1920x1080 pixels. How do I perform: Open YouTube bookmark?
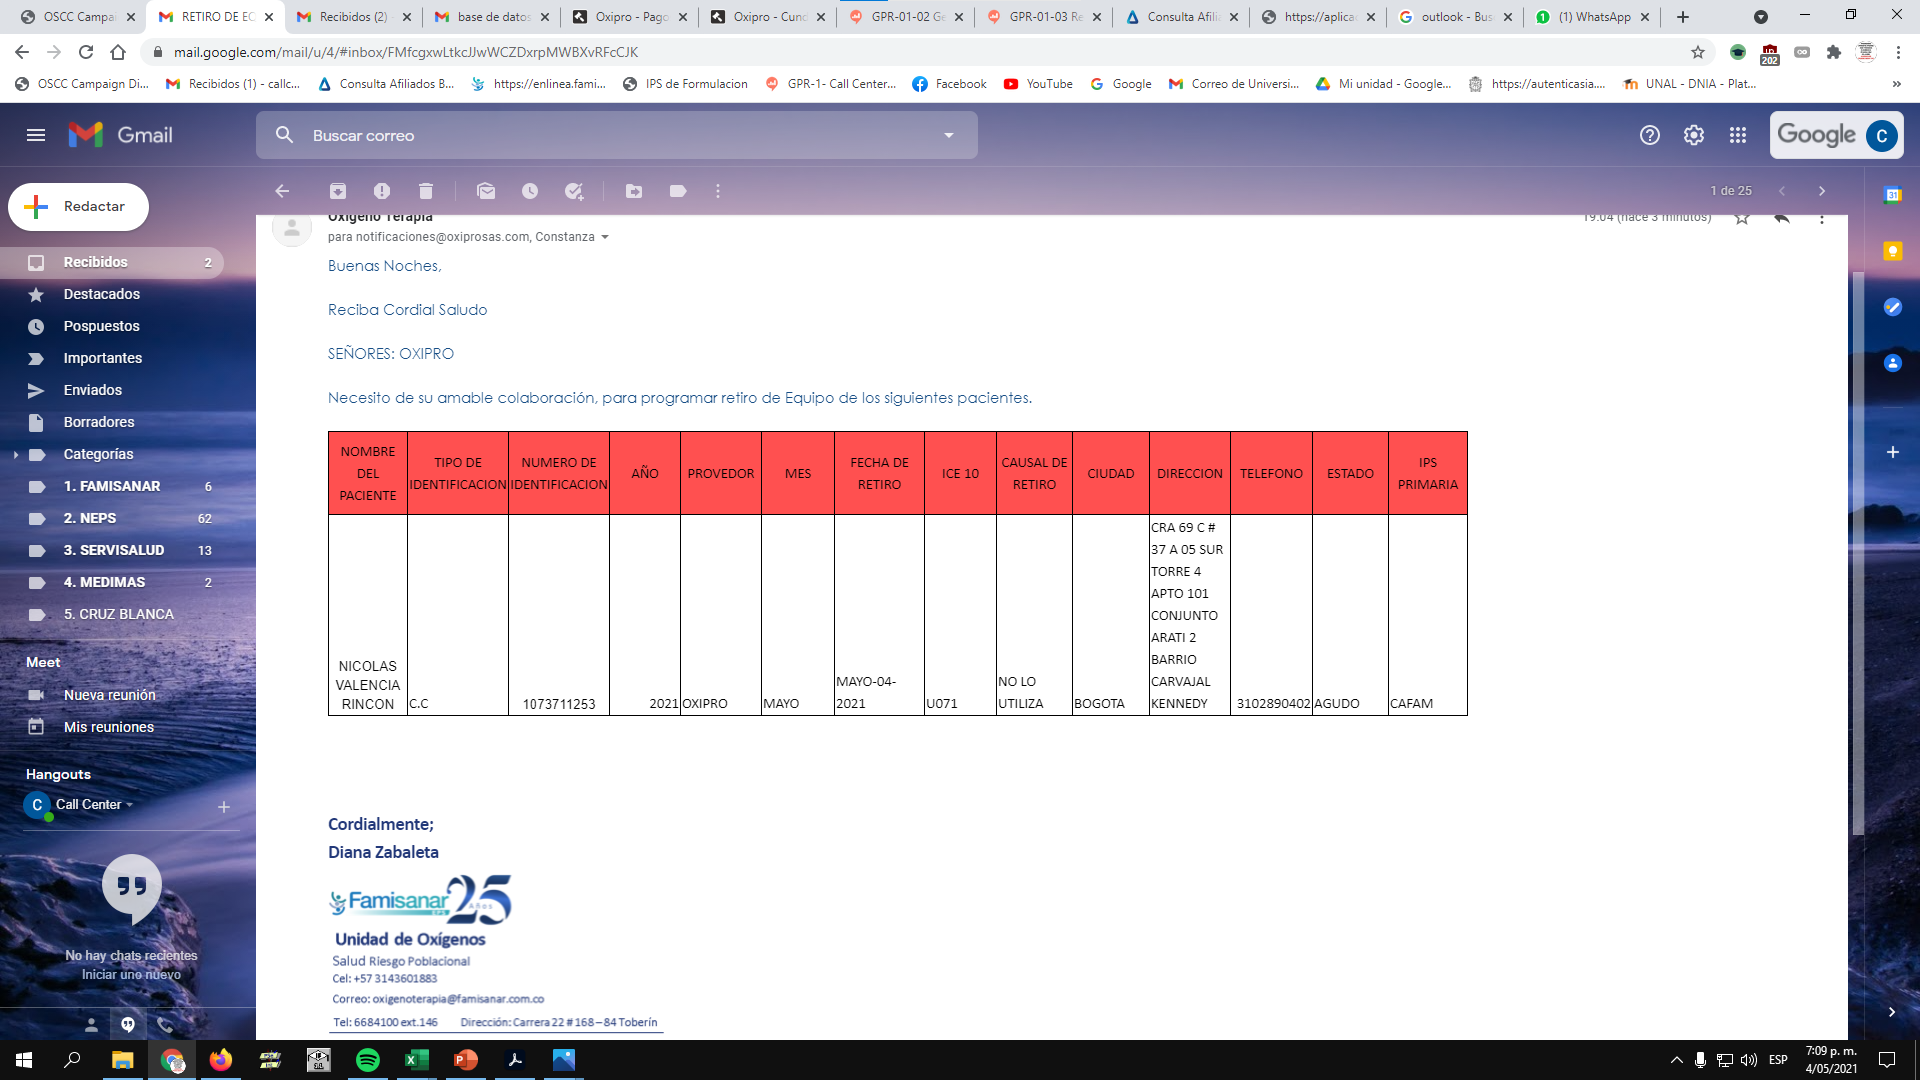tap(1038, 84)
